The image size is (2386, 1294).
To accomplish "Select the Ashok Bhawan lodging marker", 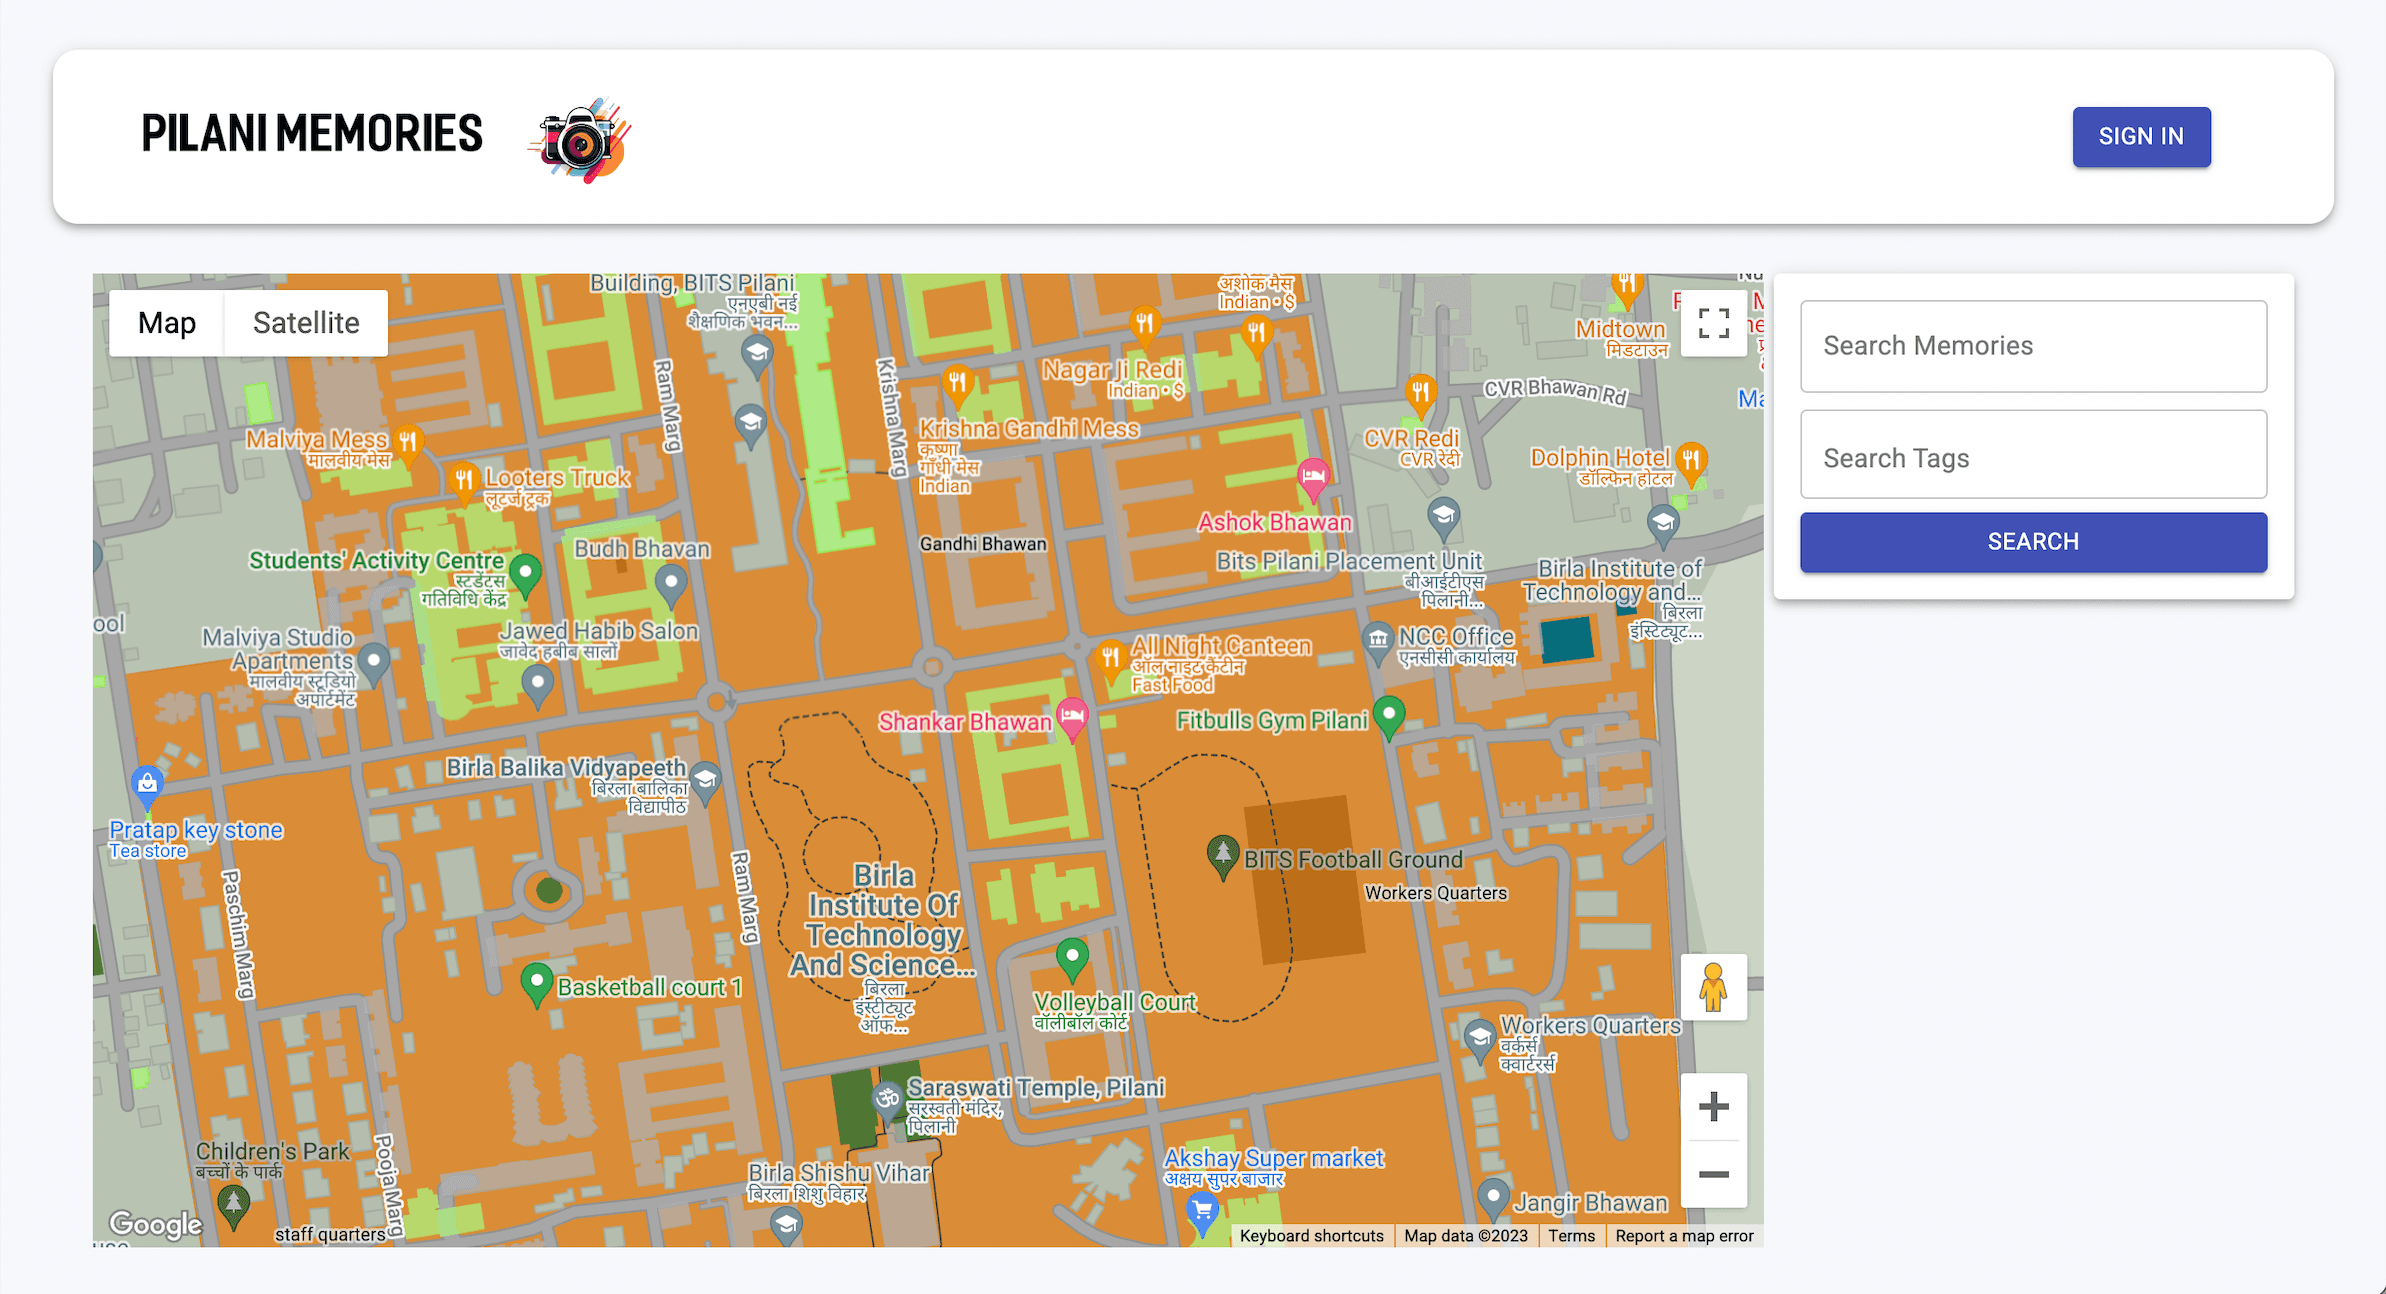I will click(1313, 481).
